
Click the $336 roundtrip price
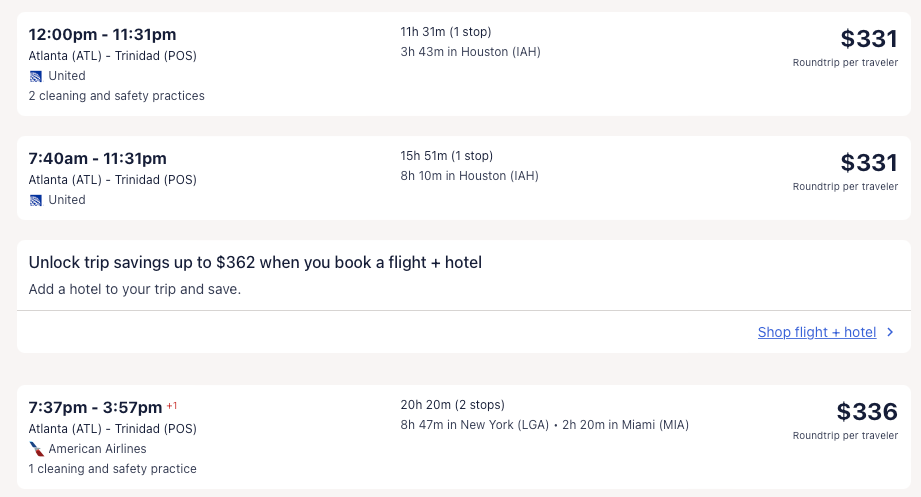point(867,411)
